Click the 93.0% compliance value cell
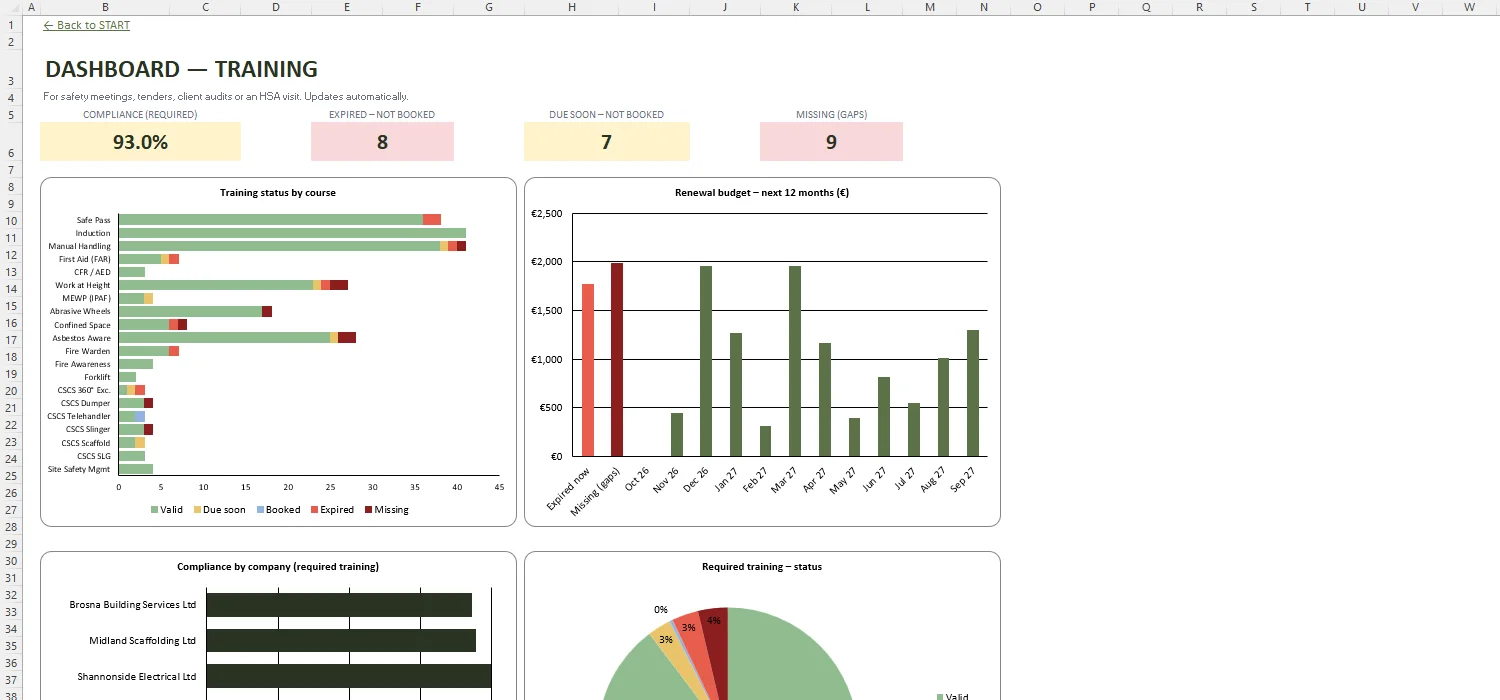Image resolution: width=1500 pixels, height=700 pixels. click(x=140, y=142)
